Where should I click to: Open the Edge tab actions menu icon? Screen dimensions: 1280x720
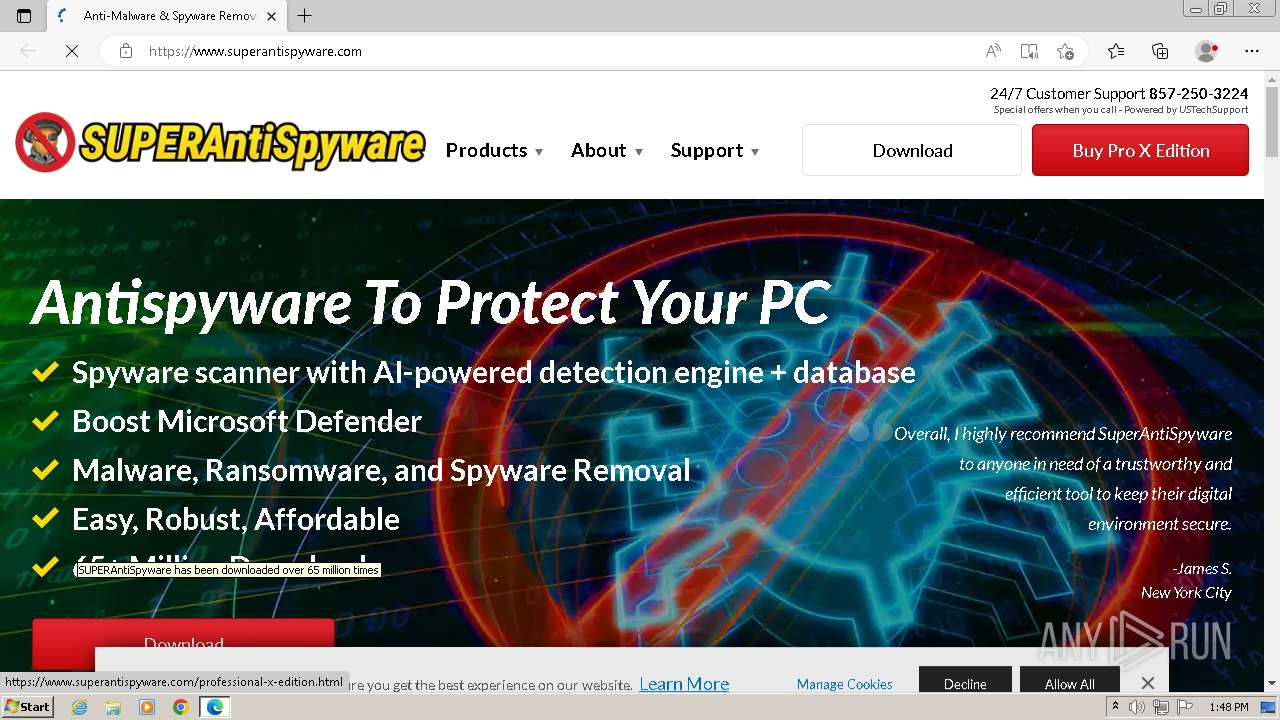(24, 16)
